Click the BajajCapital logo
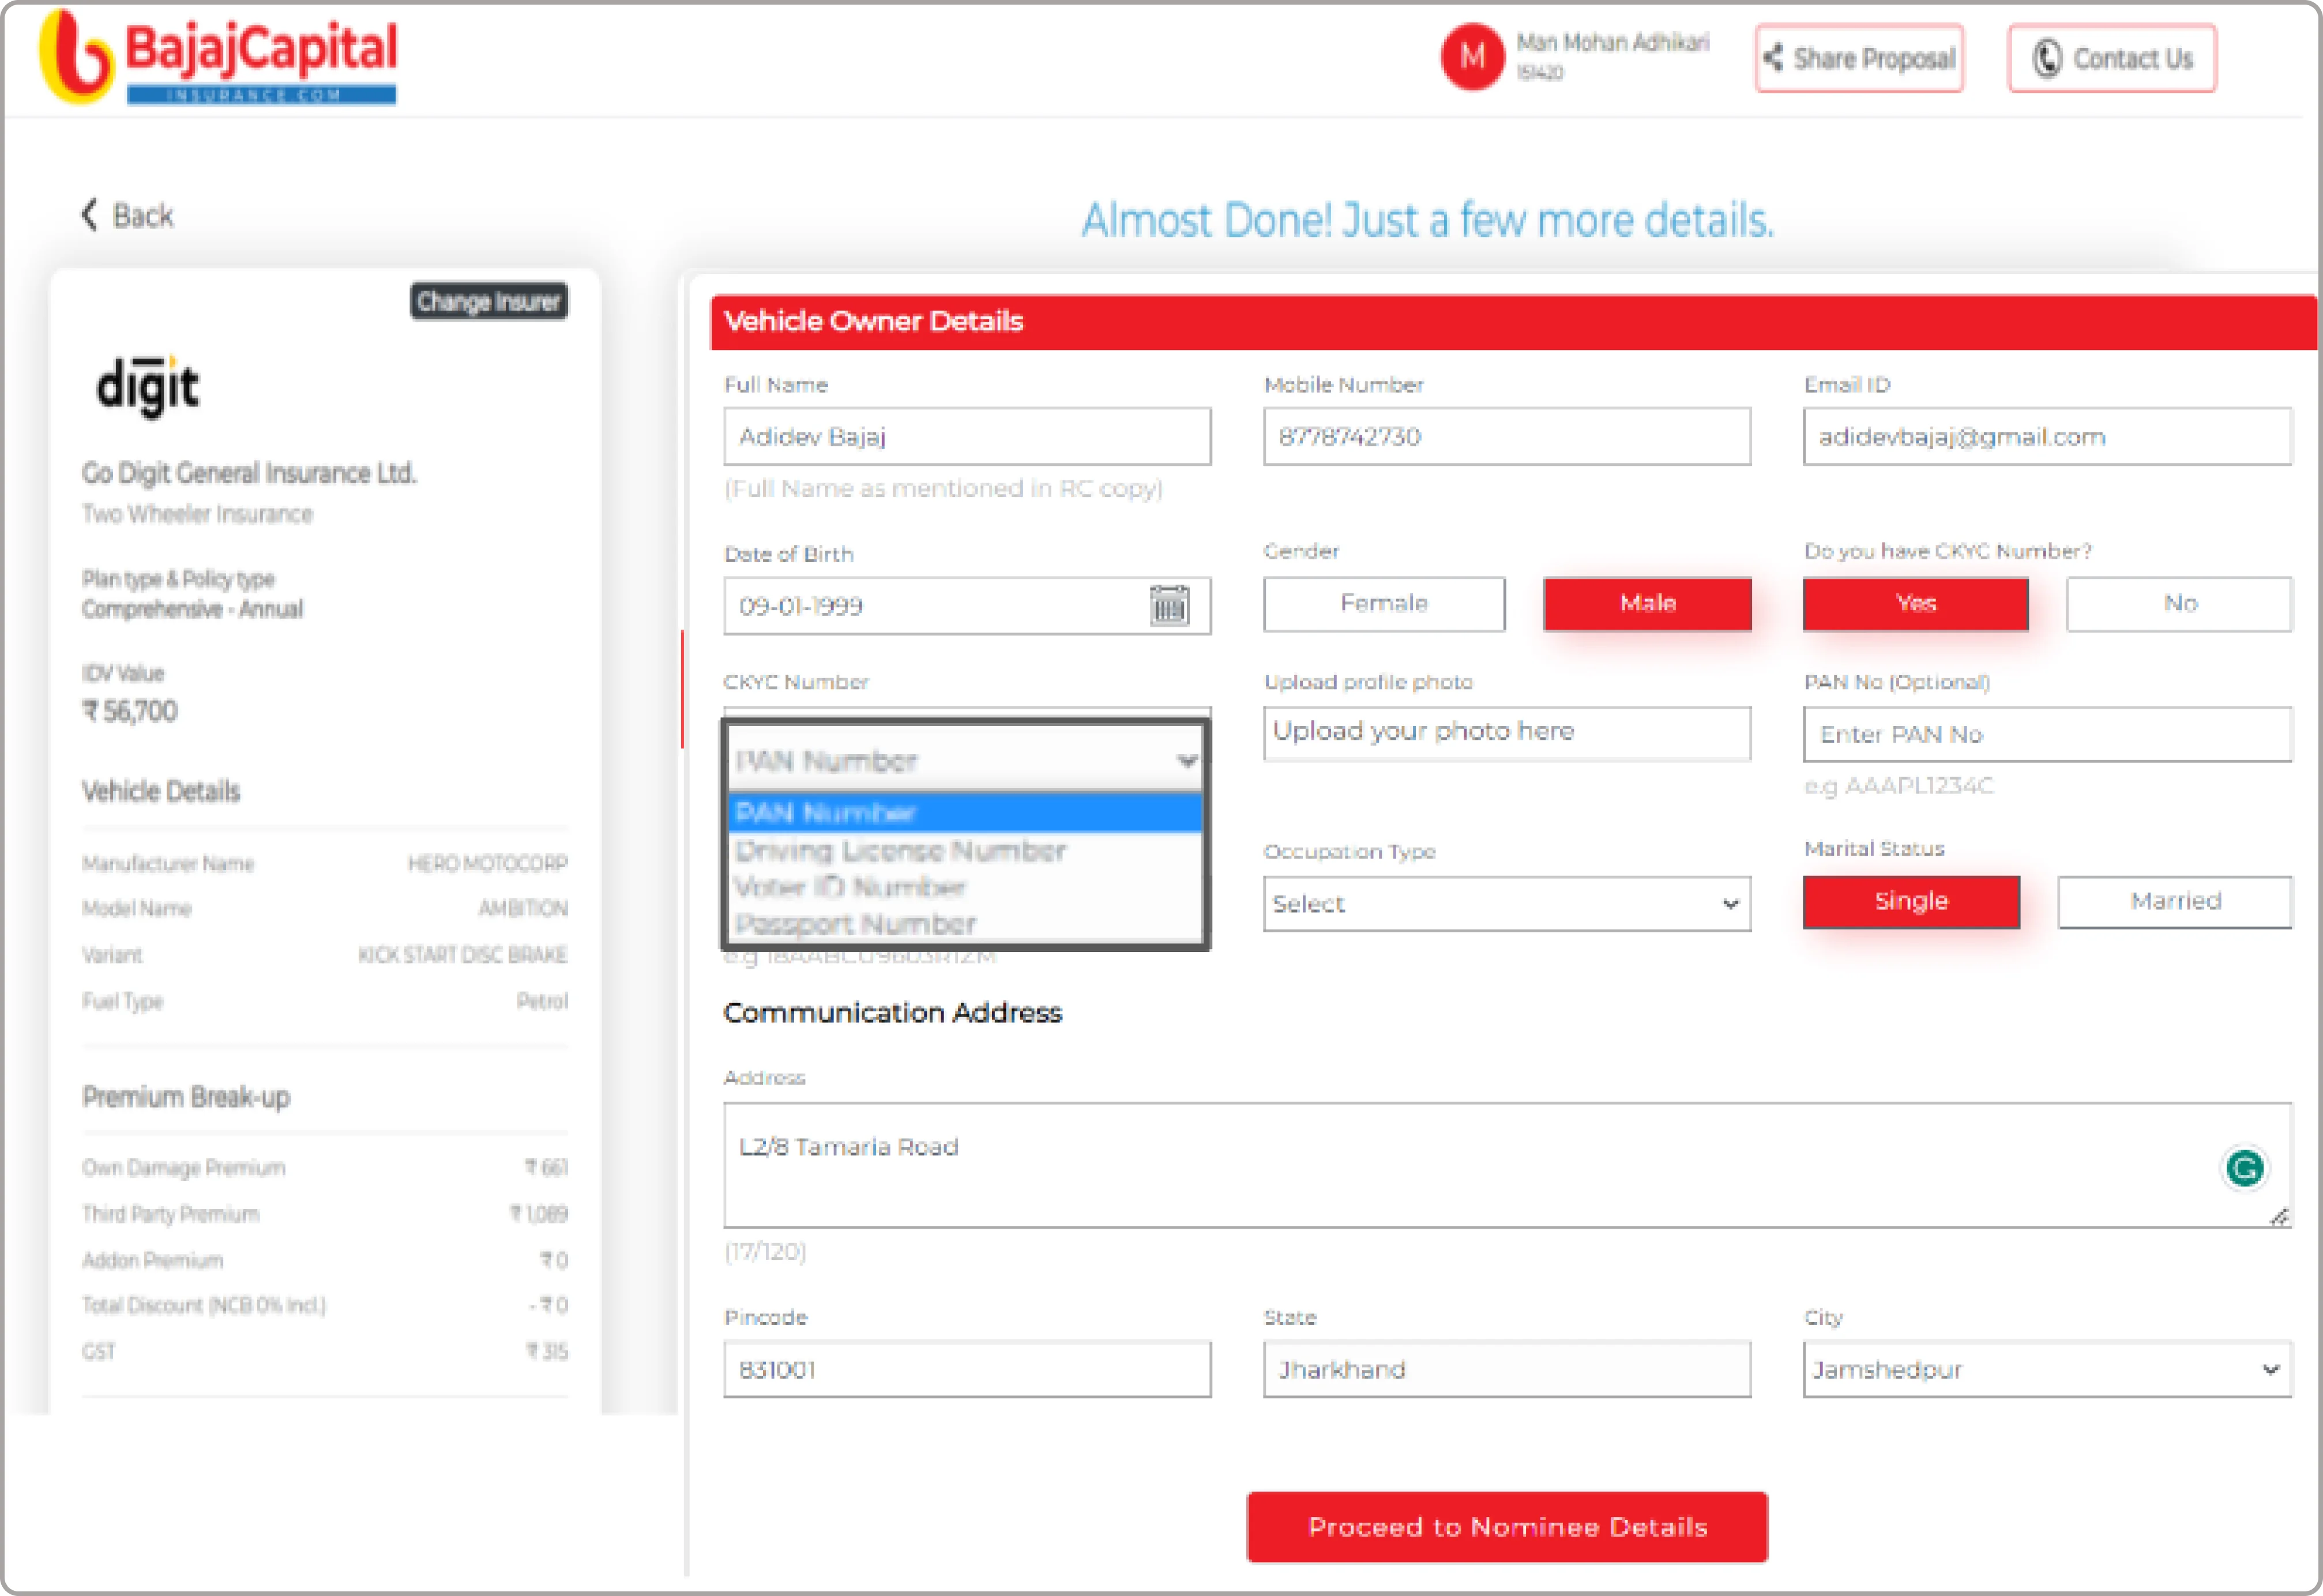The image size is (2323, 1596). 218,58
